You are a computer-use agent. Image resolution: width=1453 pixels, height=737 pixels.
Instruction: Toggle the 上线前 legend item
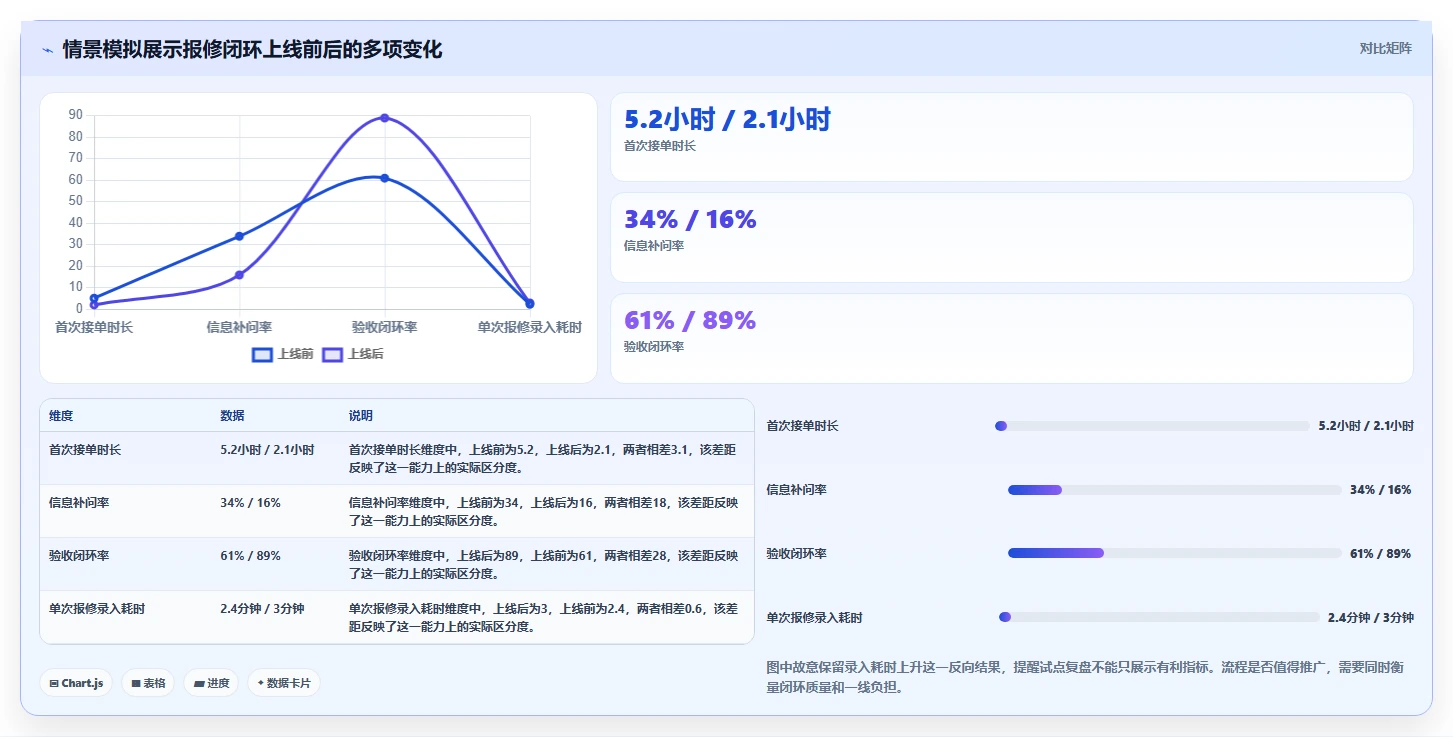(282, 354)
